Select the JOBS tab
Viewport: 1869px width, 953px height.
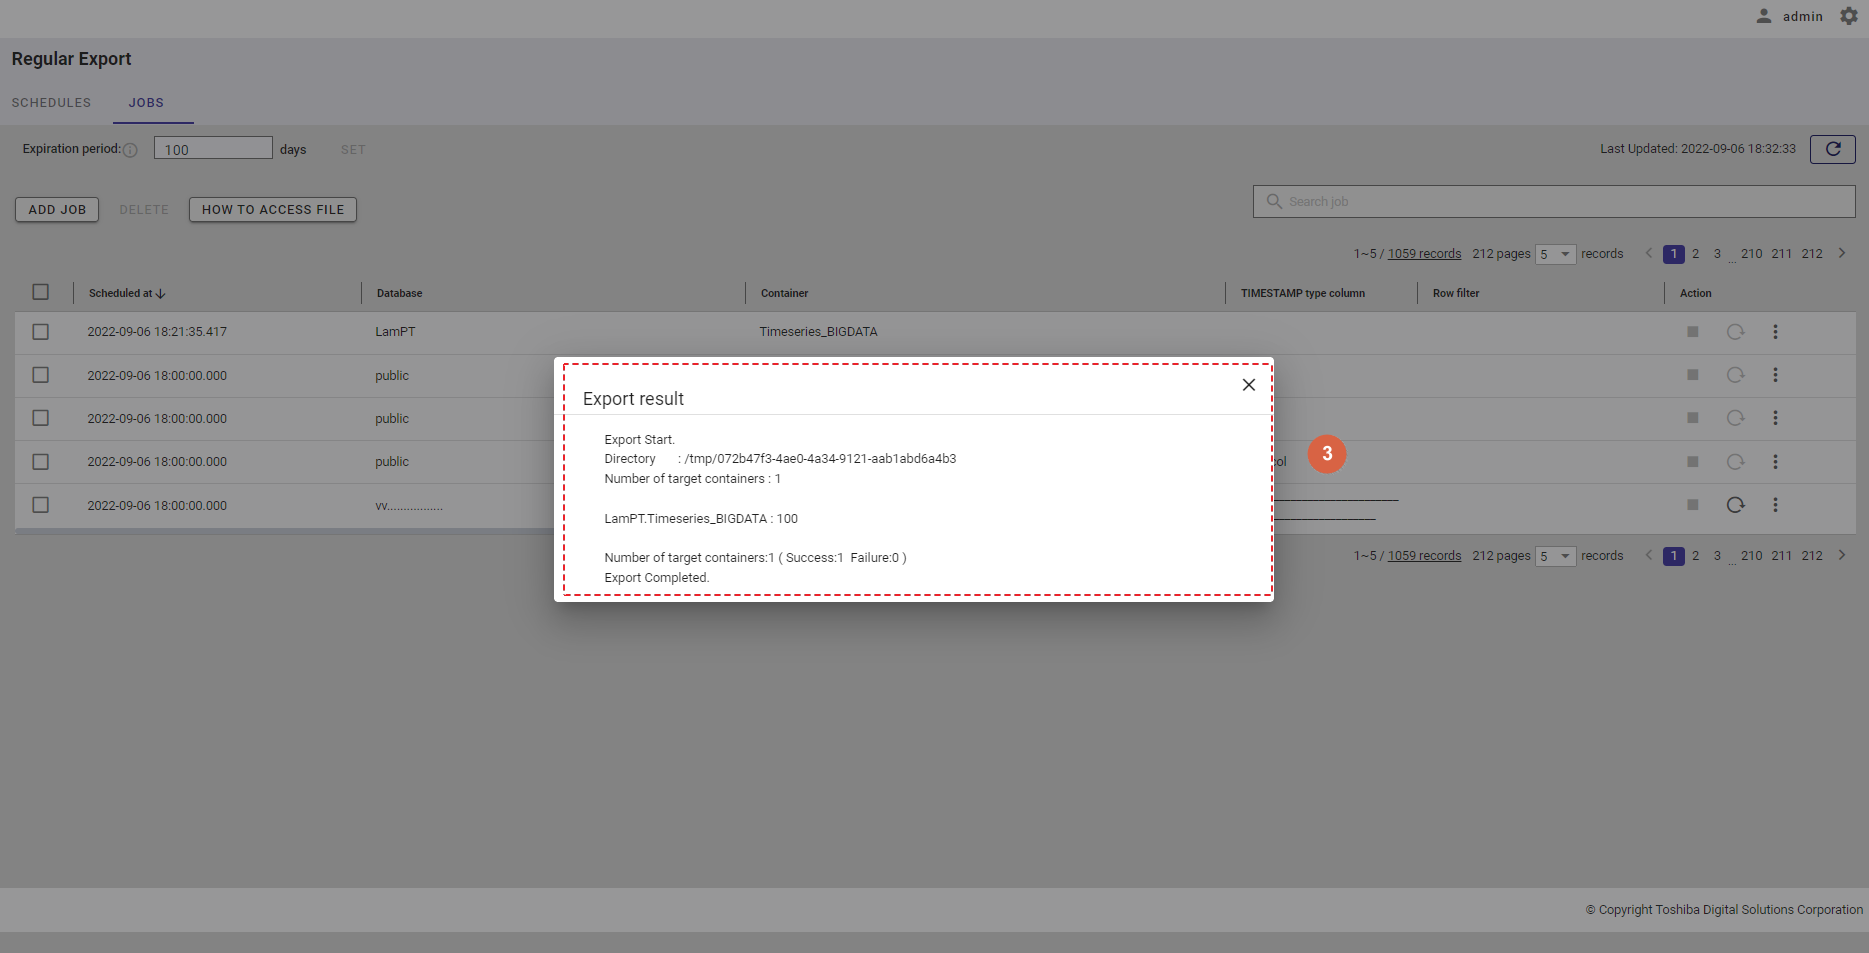(146, 103)
